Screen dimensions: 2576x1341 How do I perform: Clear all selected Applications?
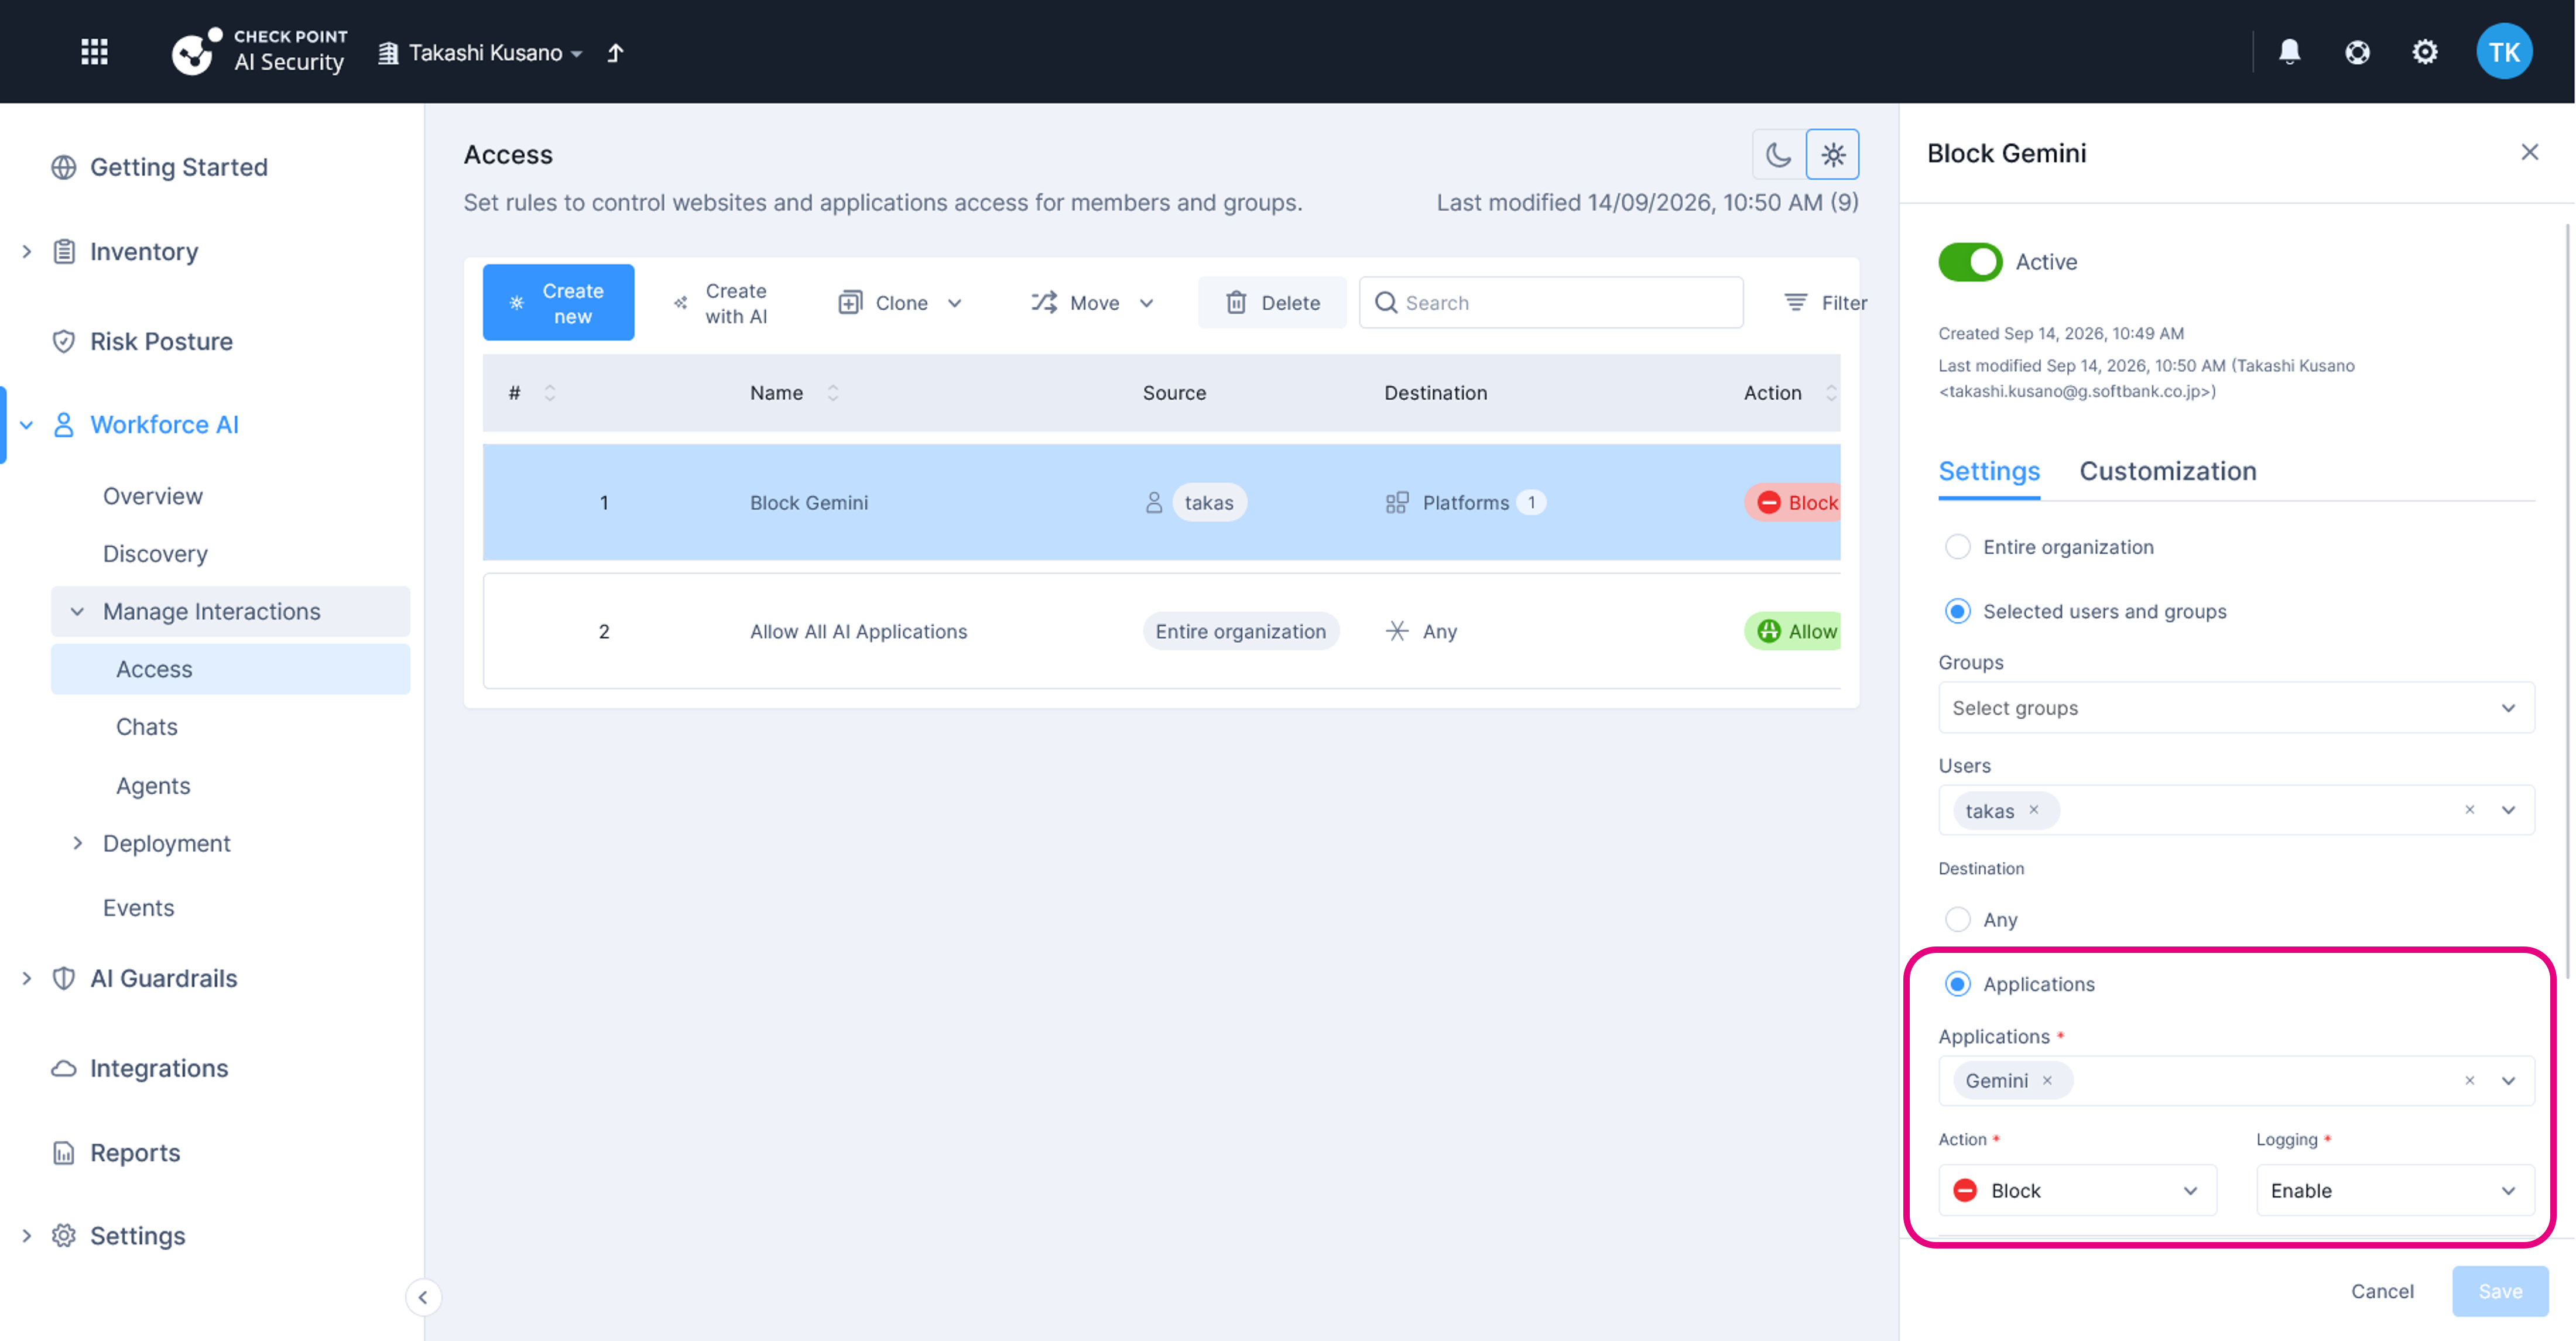(2470, 1080)
